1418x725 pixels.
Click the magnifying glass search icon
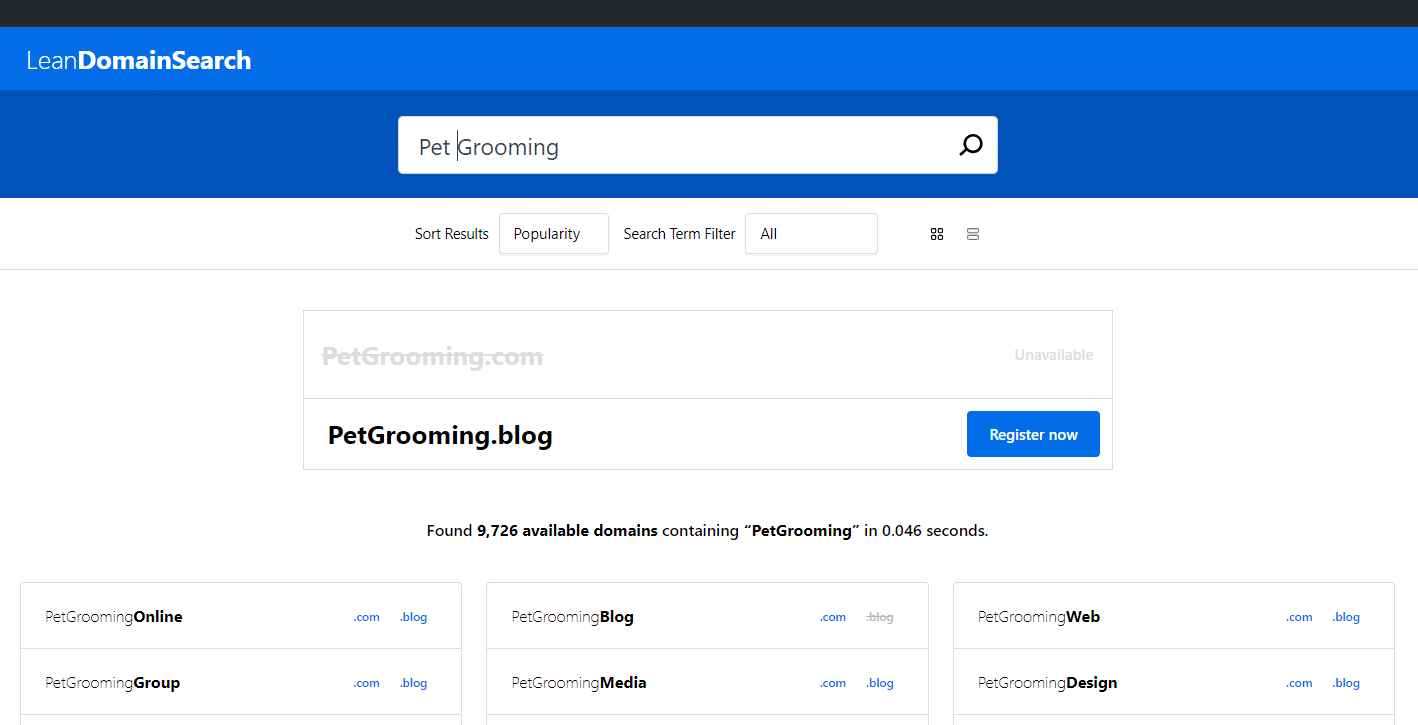(x=970, y=146)
